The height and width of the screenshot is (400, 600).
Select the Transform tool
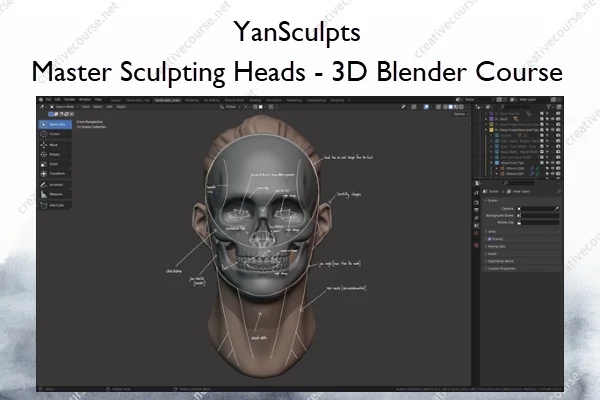55,173
